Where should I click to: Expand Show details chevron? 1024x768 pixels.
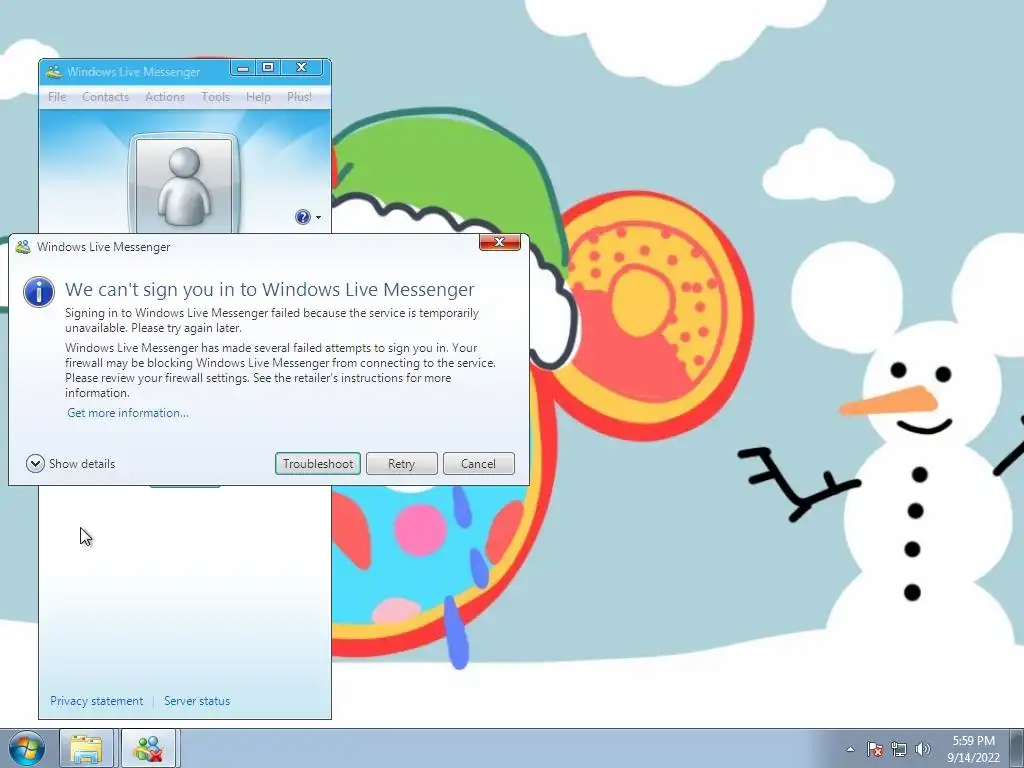(x=35, y=464)
